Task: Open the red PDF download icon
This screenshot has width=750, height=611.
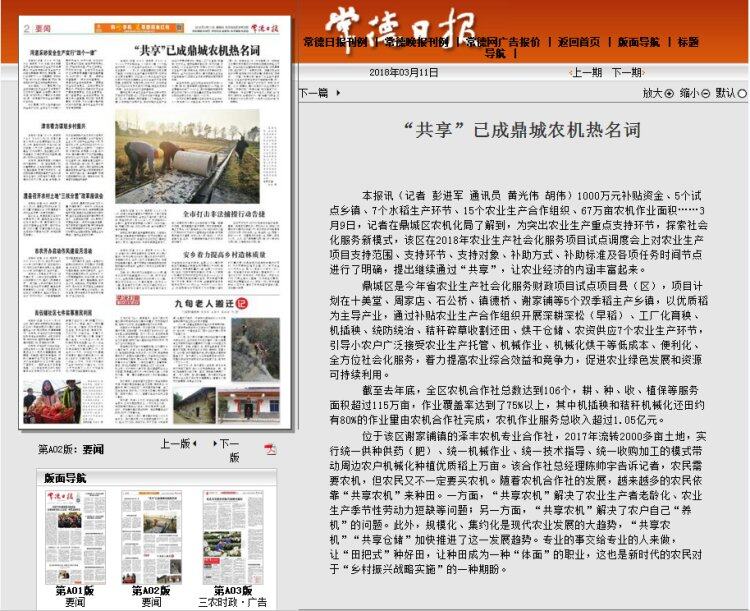Action: 270,449
